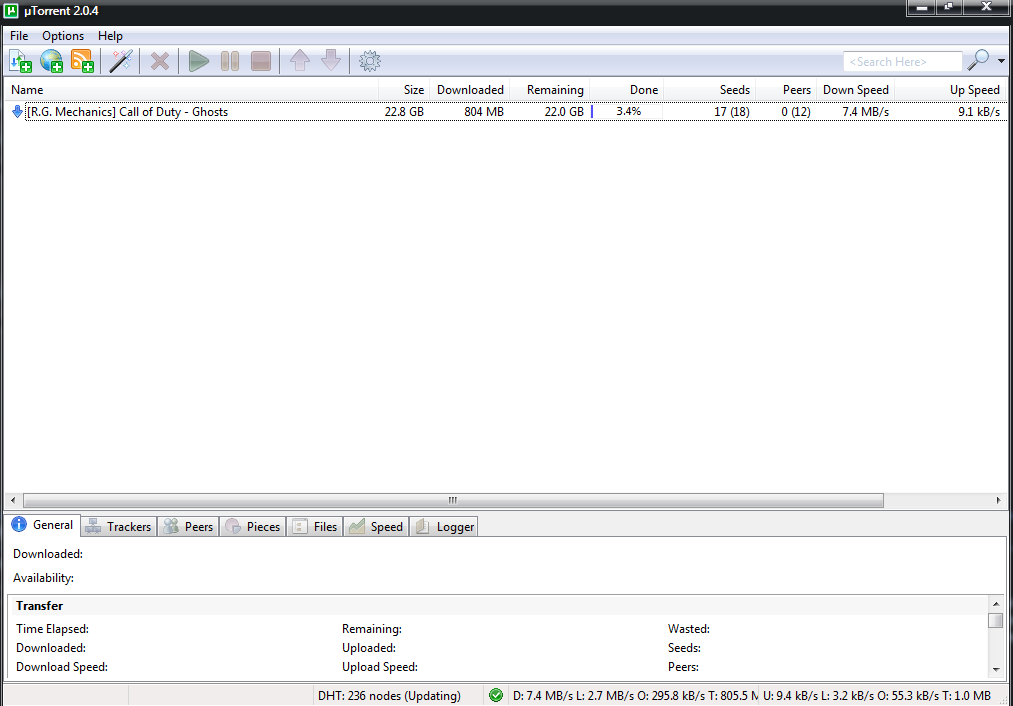Click the horizontal scrollbar thumb
The width and height of the screenshot is (1013, 706).
coord(453,500)
